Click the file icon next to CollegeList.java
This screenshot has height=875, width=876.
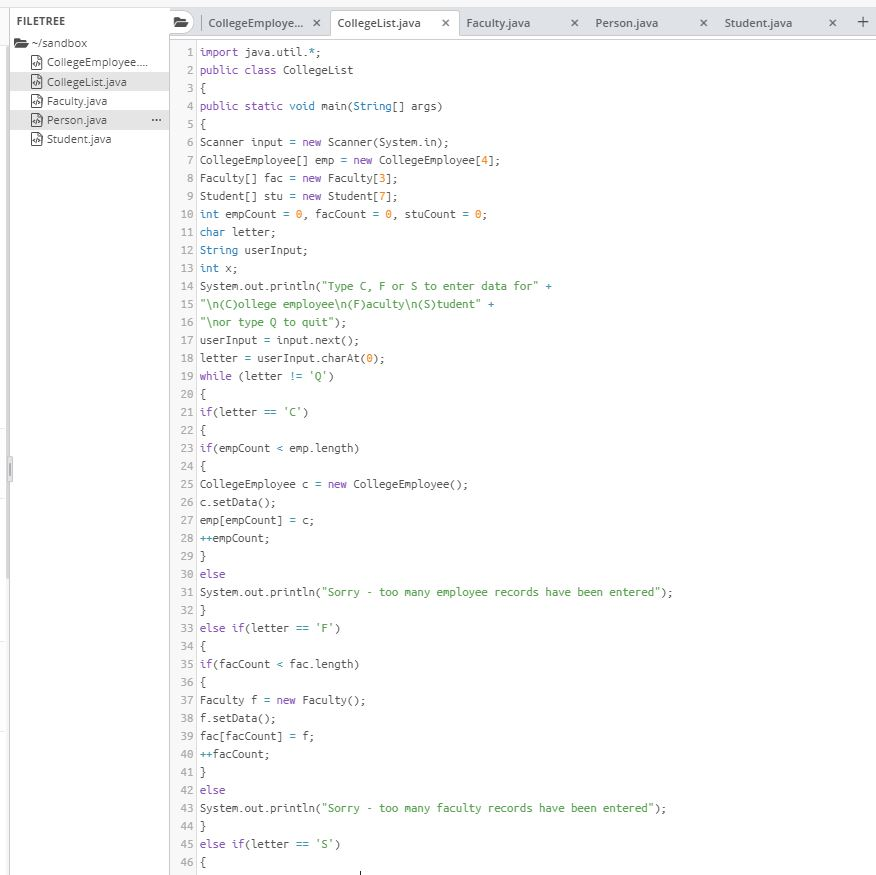[38, 81]
